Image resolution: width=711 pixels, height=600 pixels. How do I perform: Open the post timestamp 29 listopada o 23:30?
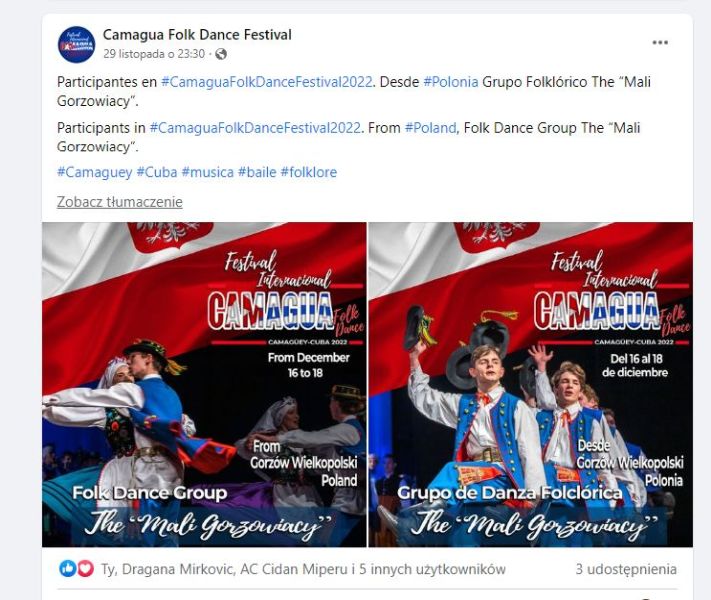pyautogui.click(x=154, y=54)
